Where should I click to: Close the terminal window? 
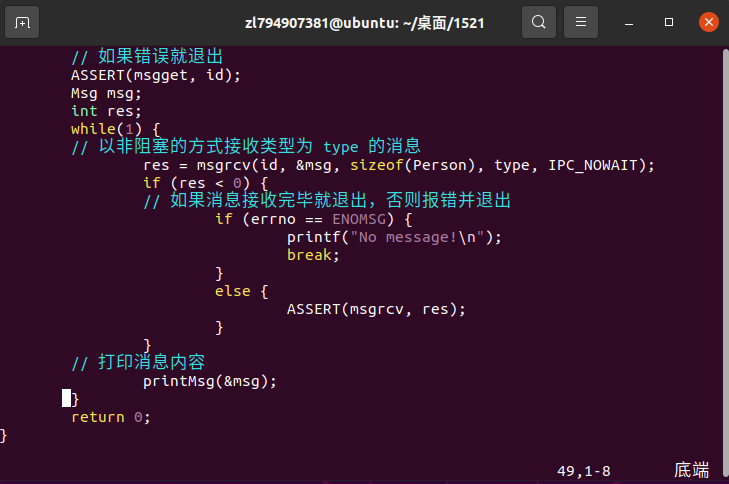click(709, 22)
